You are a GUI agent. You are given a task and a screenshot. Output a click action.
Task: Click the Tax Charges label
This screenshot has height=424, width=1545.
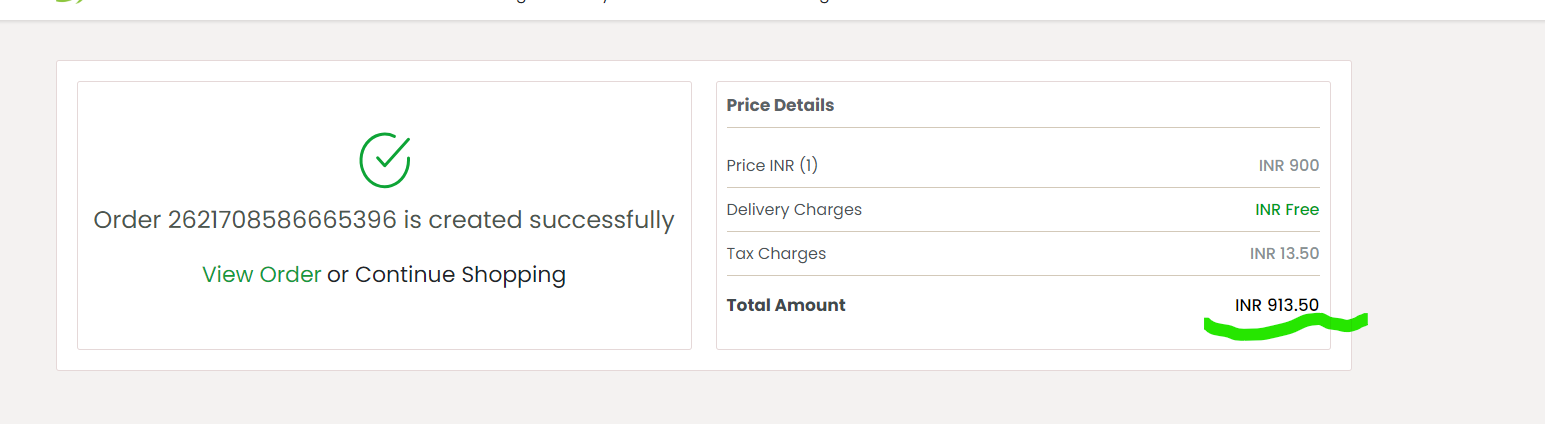(x=776, y=254)
